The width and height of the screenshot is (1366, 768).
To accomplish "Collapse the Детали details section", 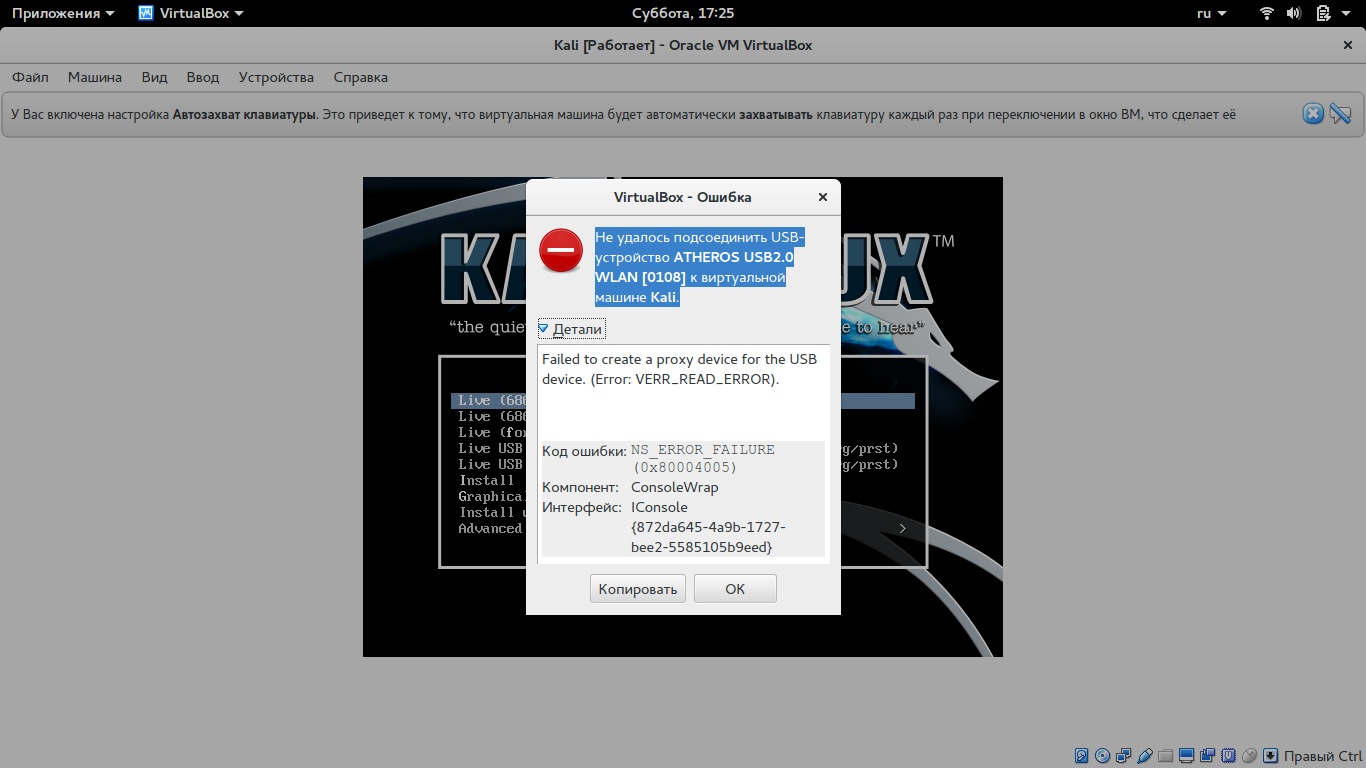I will coord(571,329).
